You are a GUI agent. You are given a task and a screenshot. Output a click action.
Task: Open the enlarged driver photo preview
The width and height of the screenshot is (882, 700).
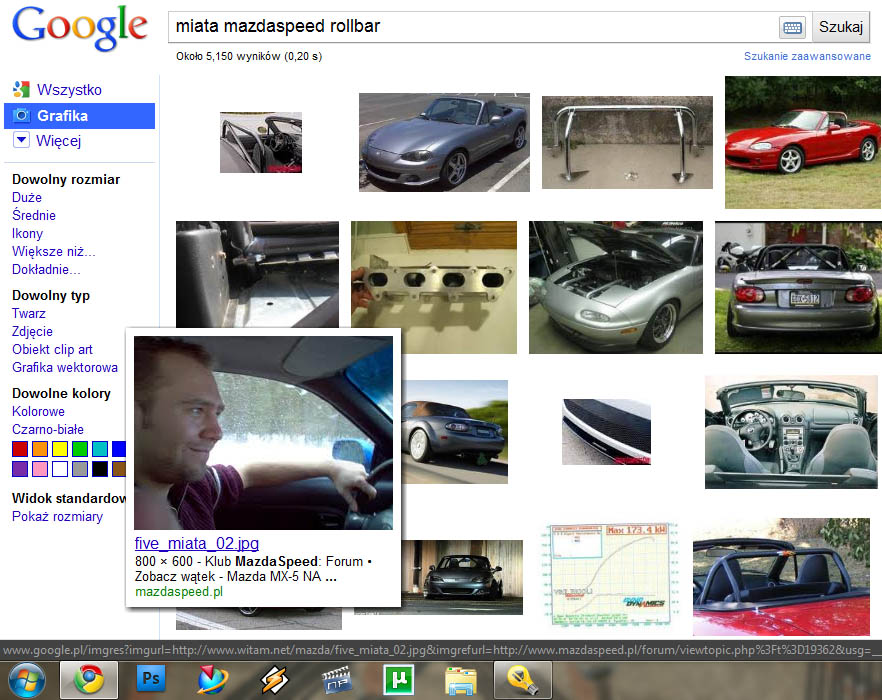click(263, 433)
